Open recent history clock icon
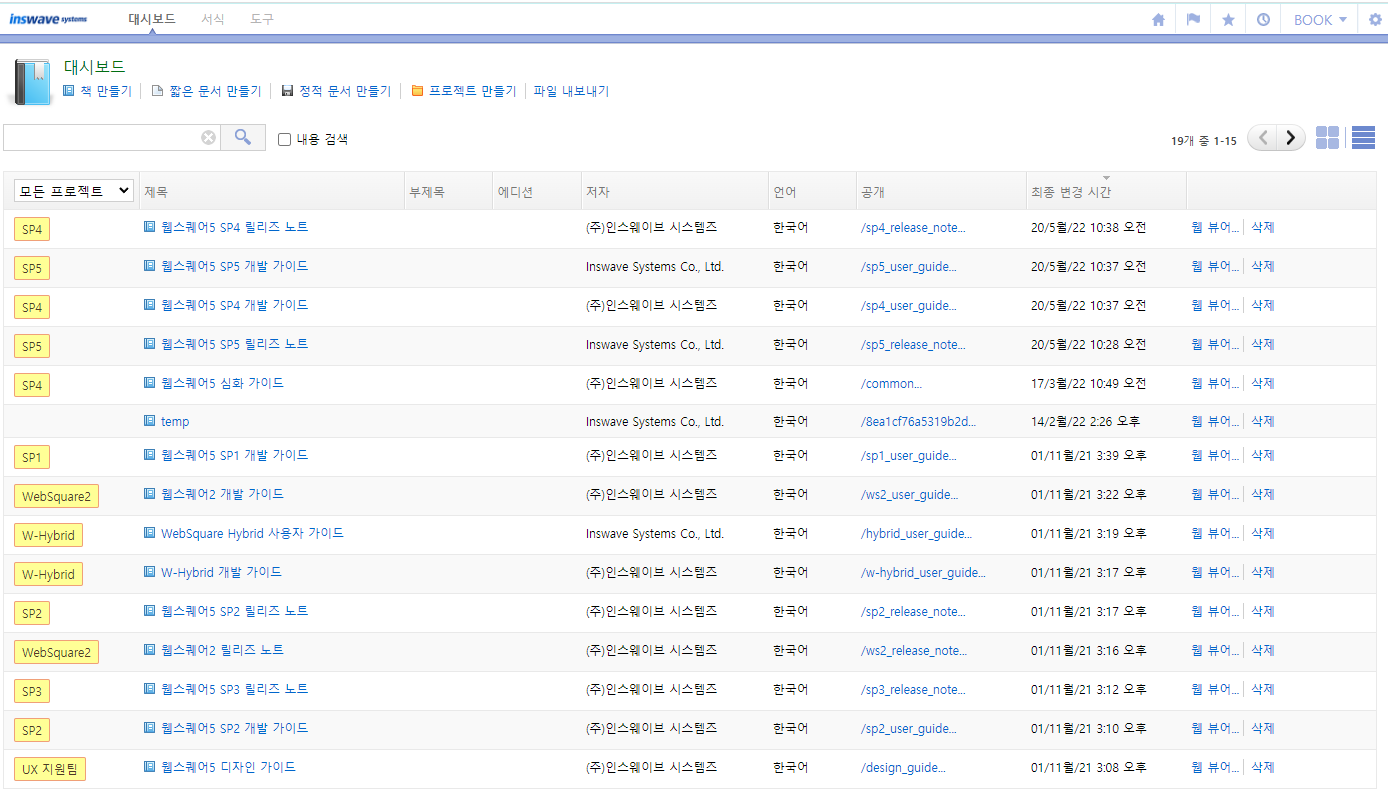Screen dimensions: 1388x797 pos(1263,19)
